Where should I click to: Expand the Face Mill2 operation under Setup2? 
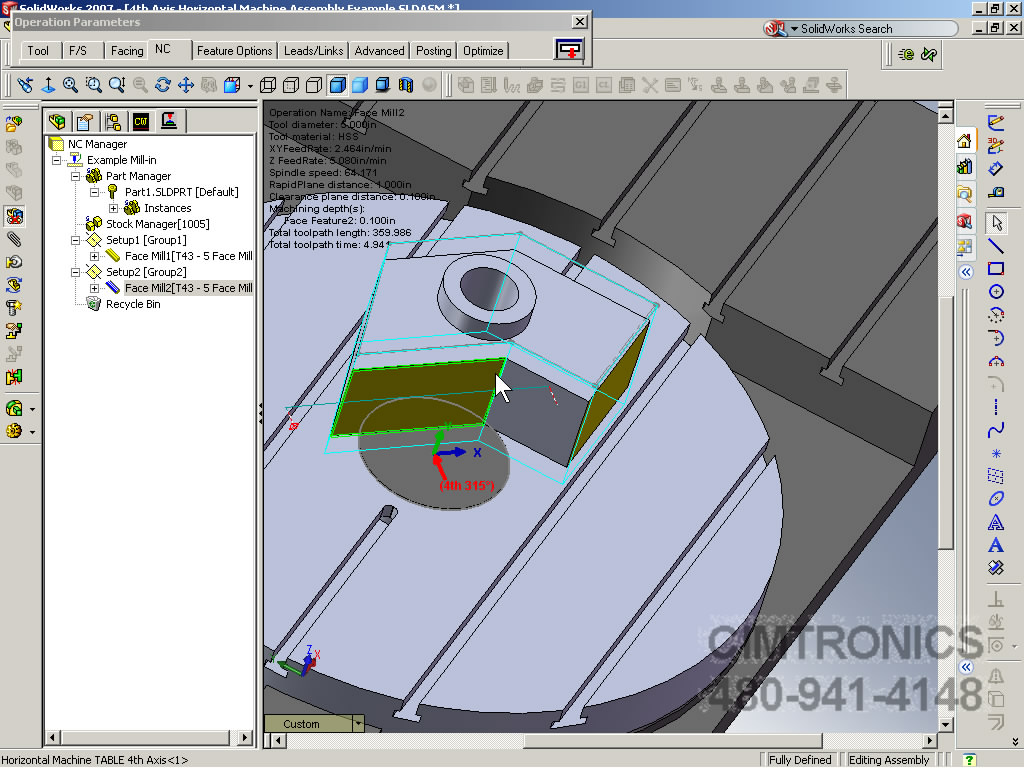95,288
